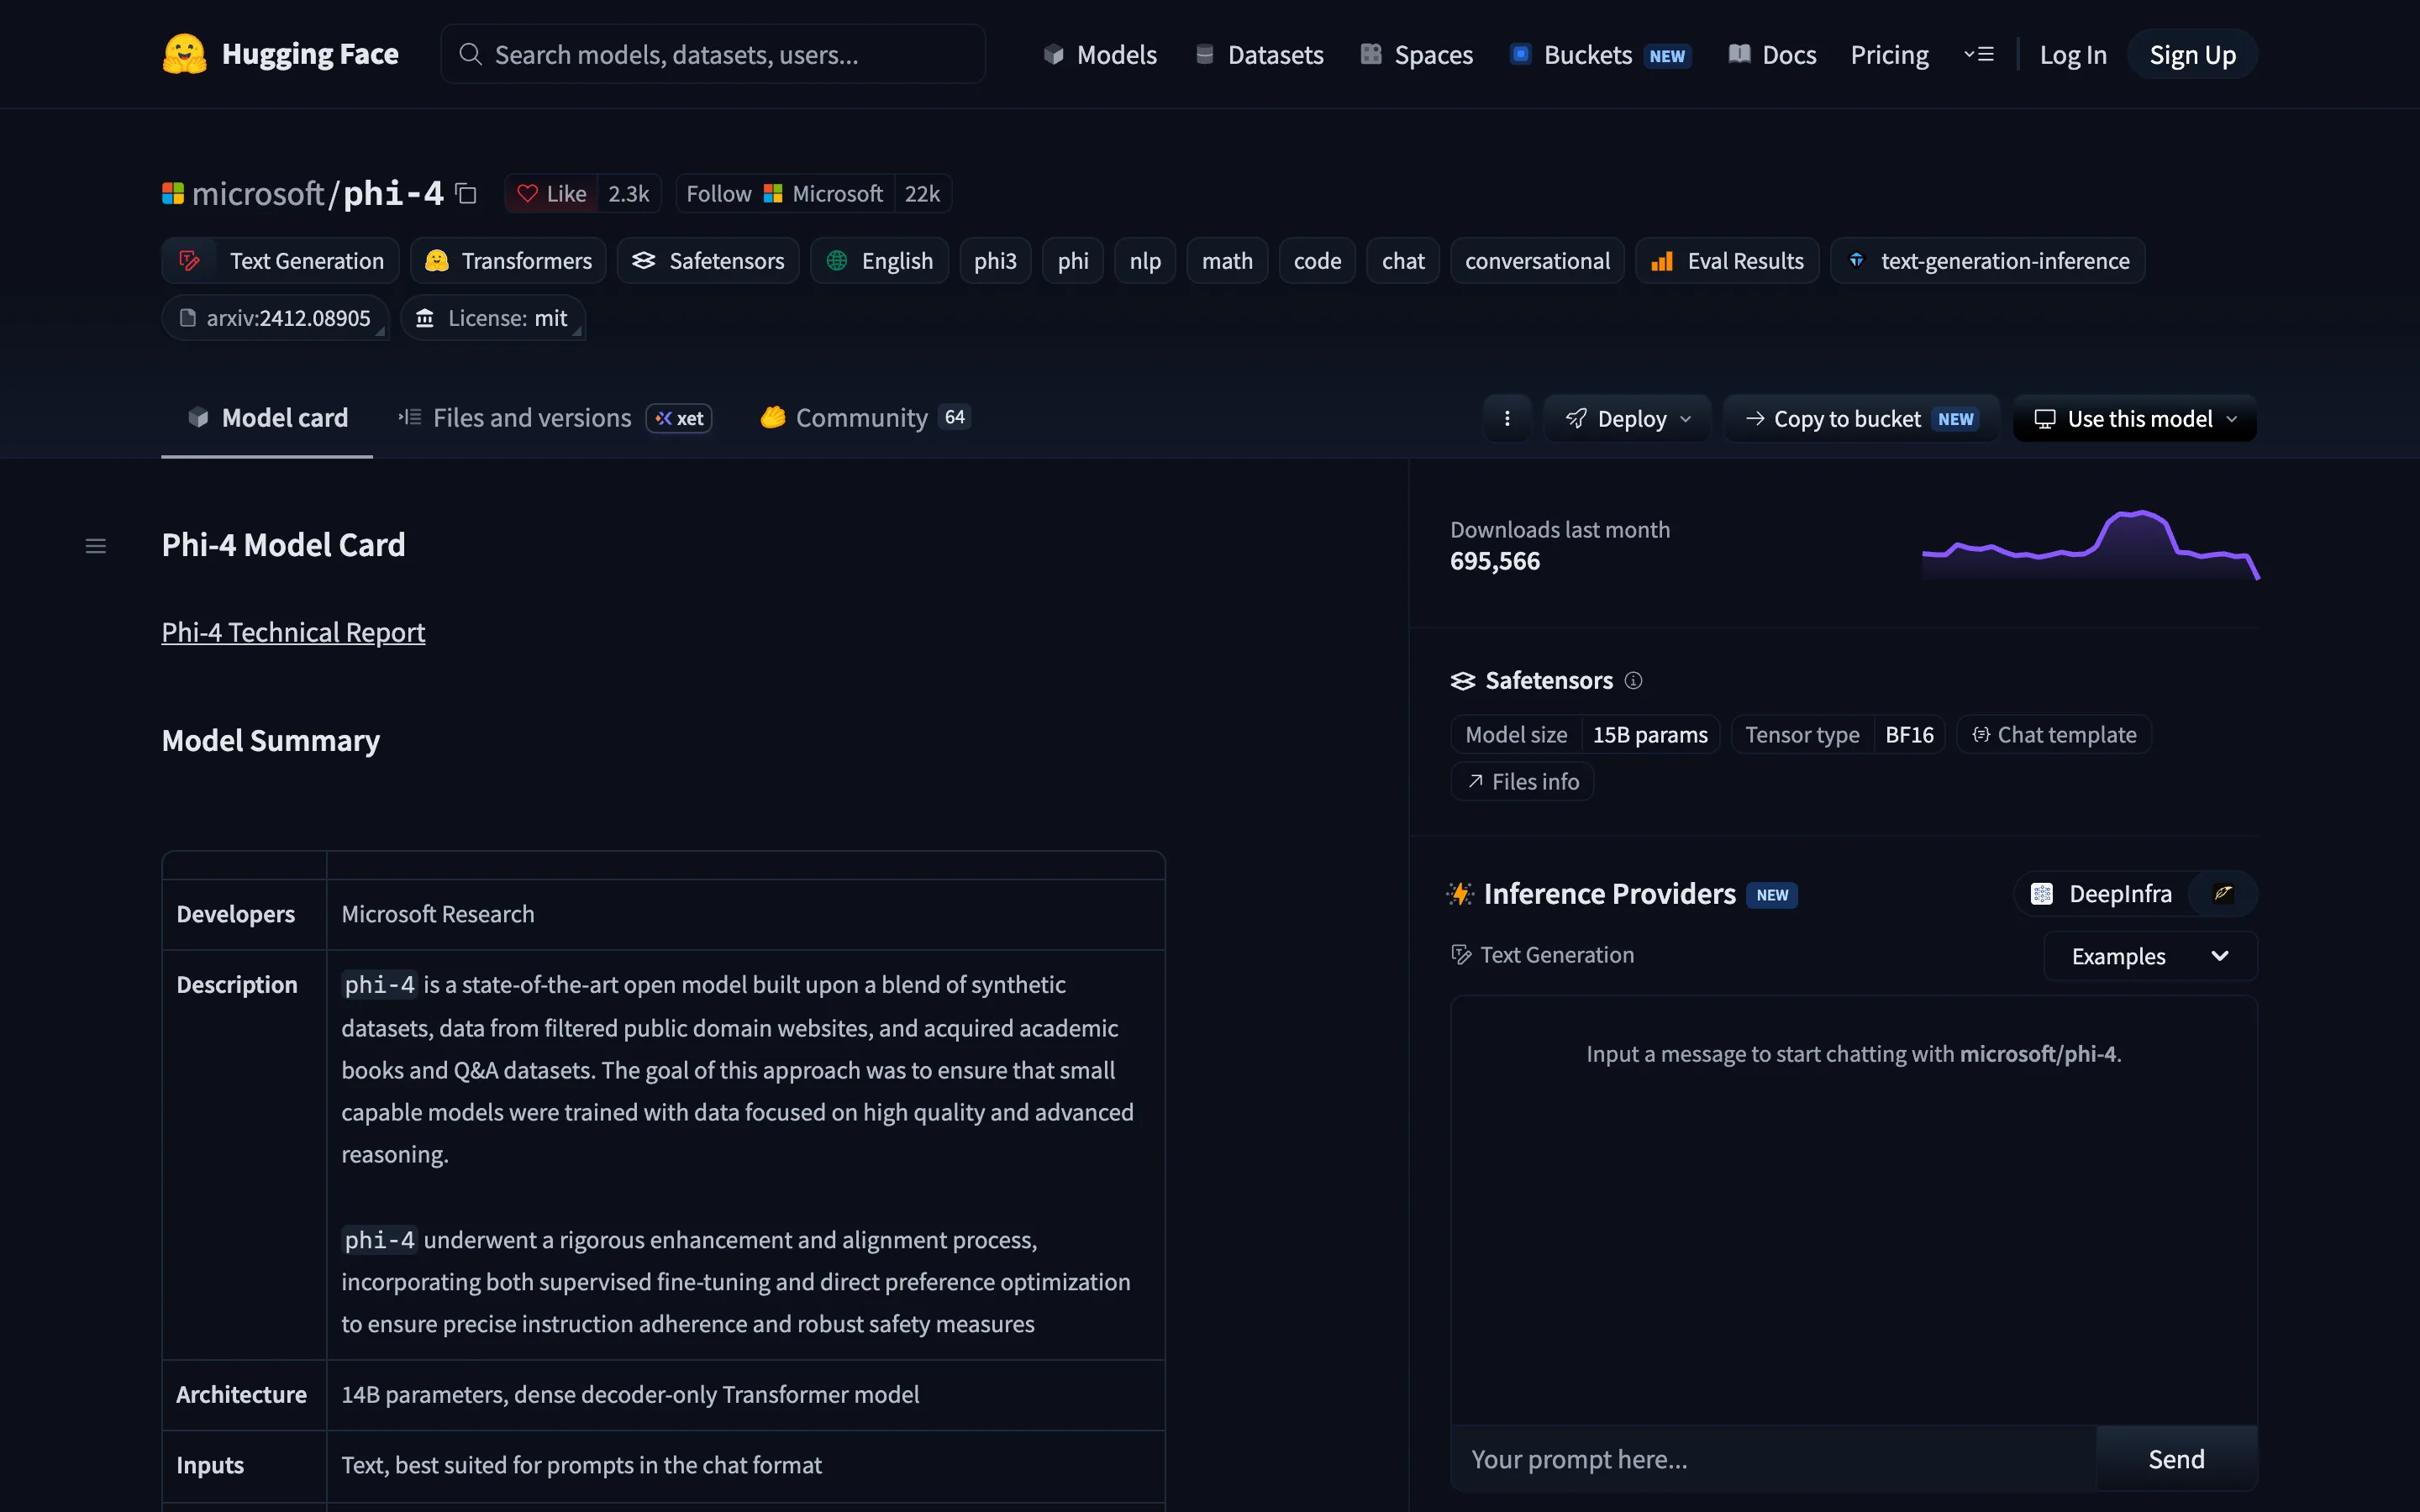Click the Text Generation tag

[x=281, y=261]
